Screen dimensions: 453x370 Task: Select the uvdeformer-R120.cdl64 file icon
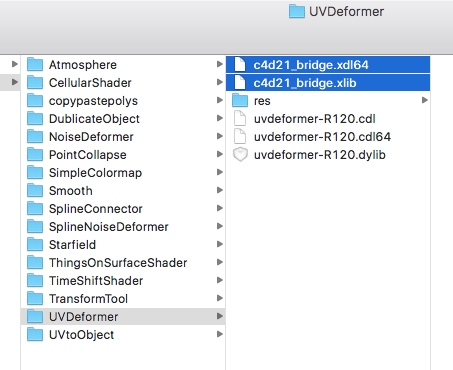tap(240, 136)
